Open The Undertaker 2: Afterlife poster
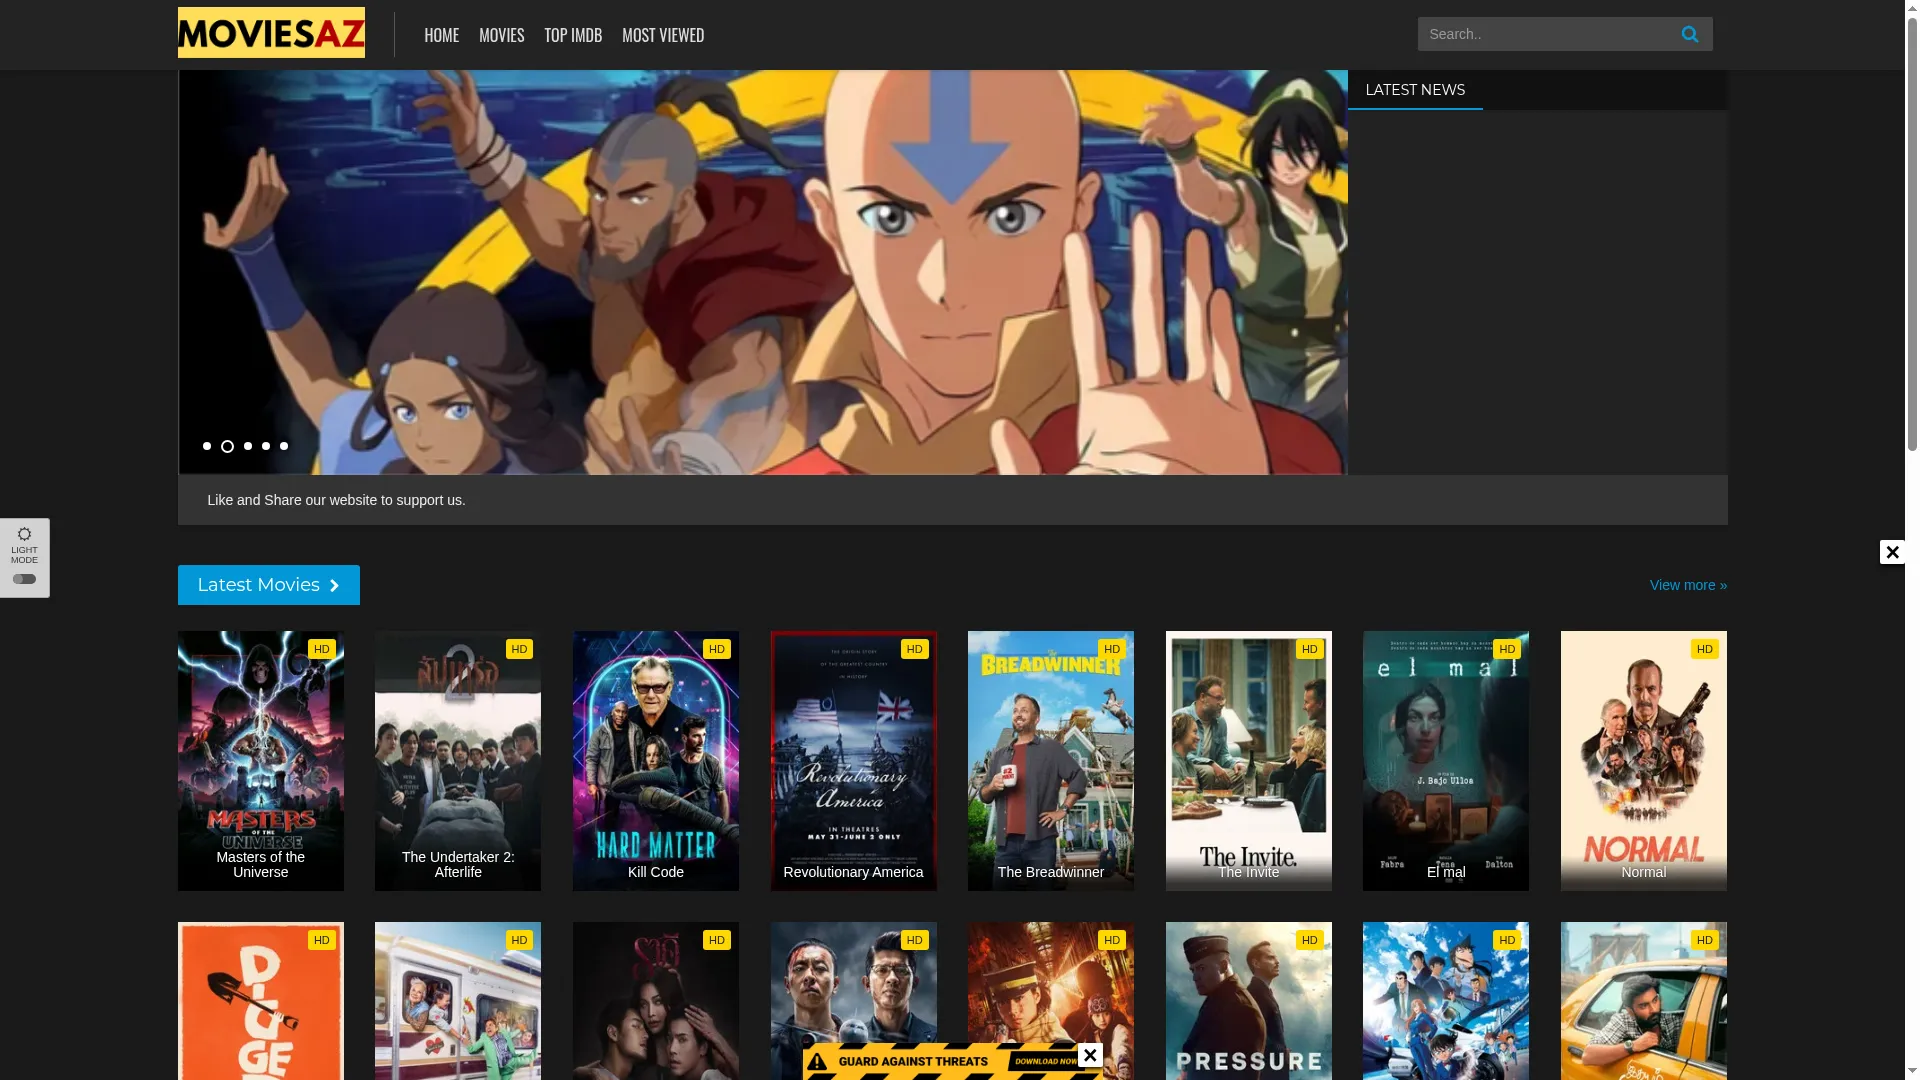This screenshot has width=1920, height=1080. click(458, 760)
